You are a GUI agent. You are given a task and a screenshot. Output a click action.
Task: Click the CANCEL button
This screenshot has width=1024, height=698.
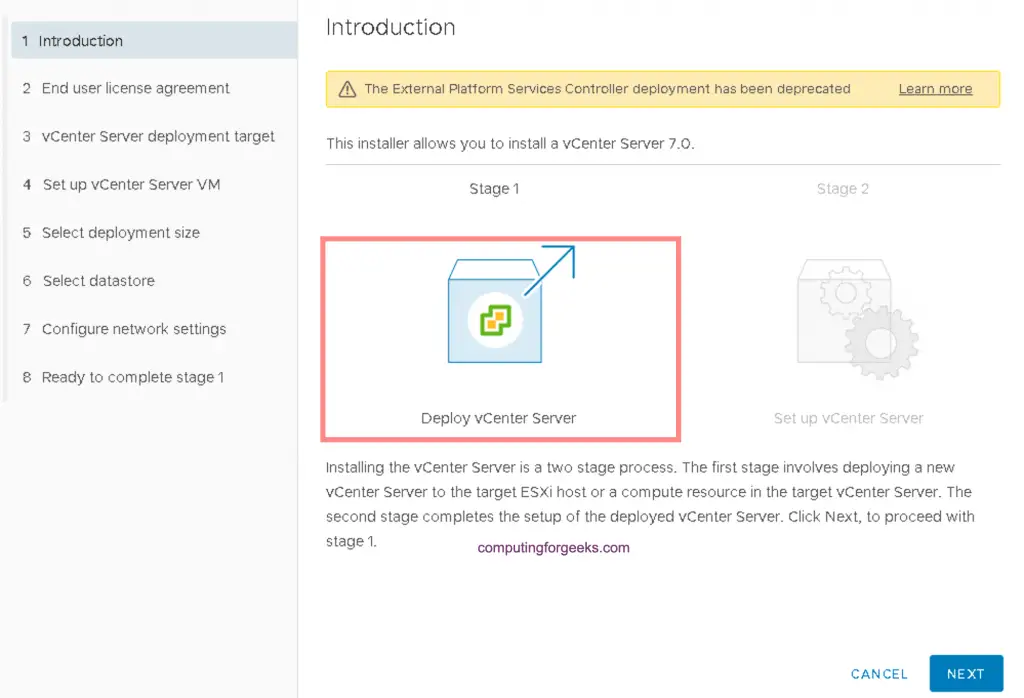(x=879, y=674)
